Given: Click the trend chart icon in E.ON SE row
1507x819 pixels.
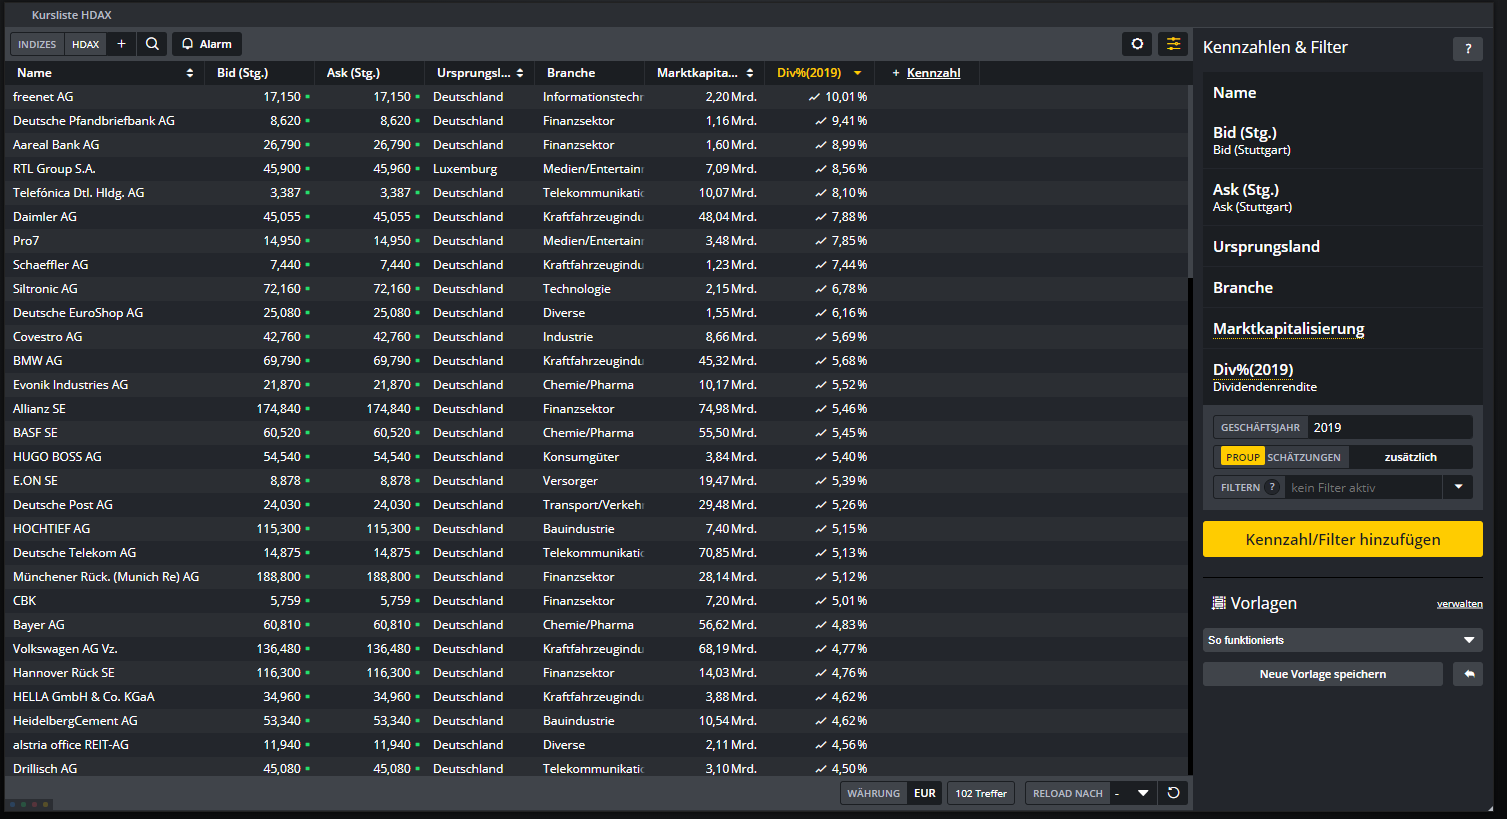Looking at the screenshot, I should pyautogui.click(x=821, y=481).
